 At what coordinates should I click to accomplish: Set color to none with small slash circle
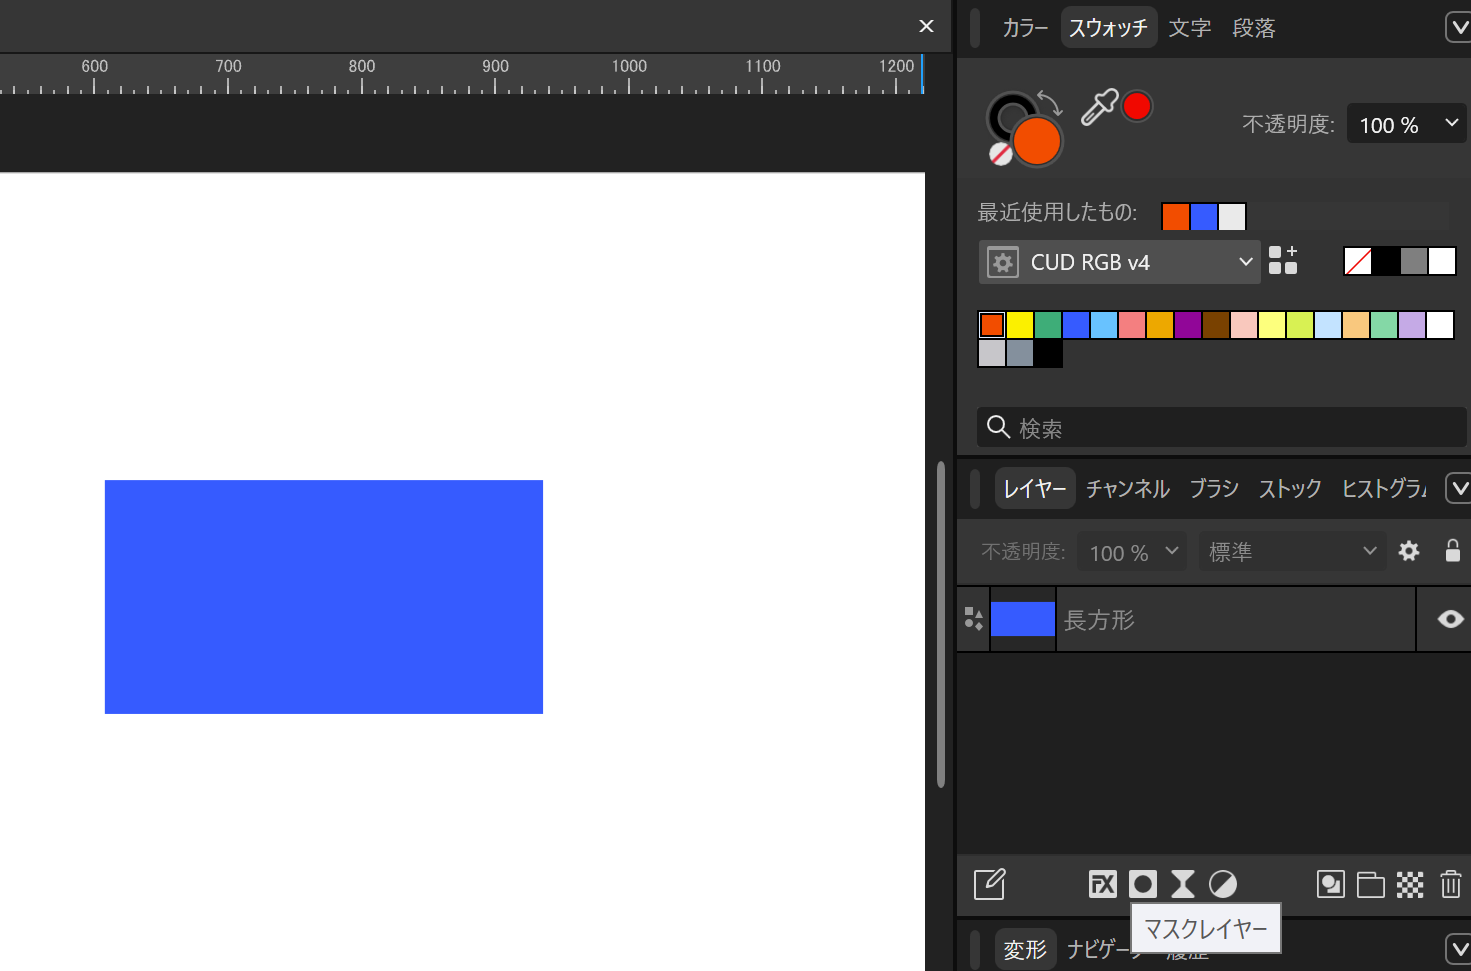pyautogui.click(x=1000, y=154)
